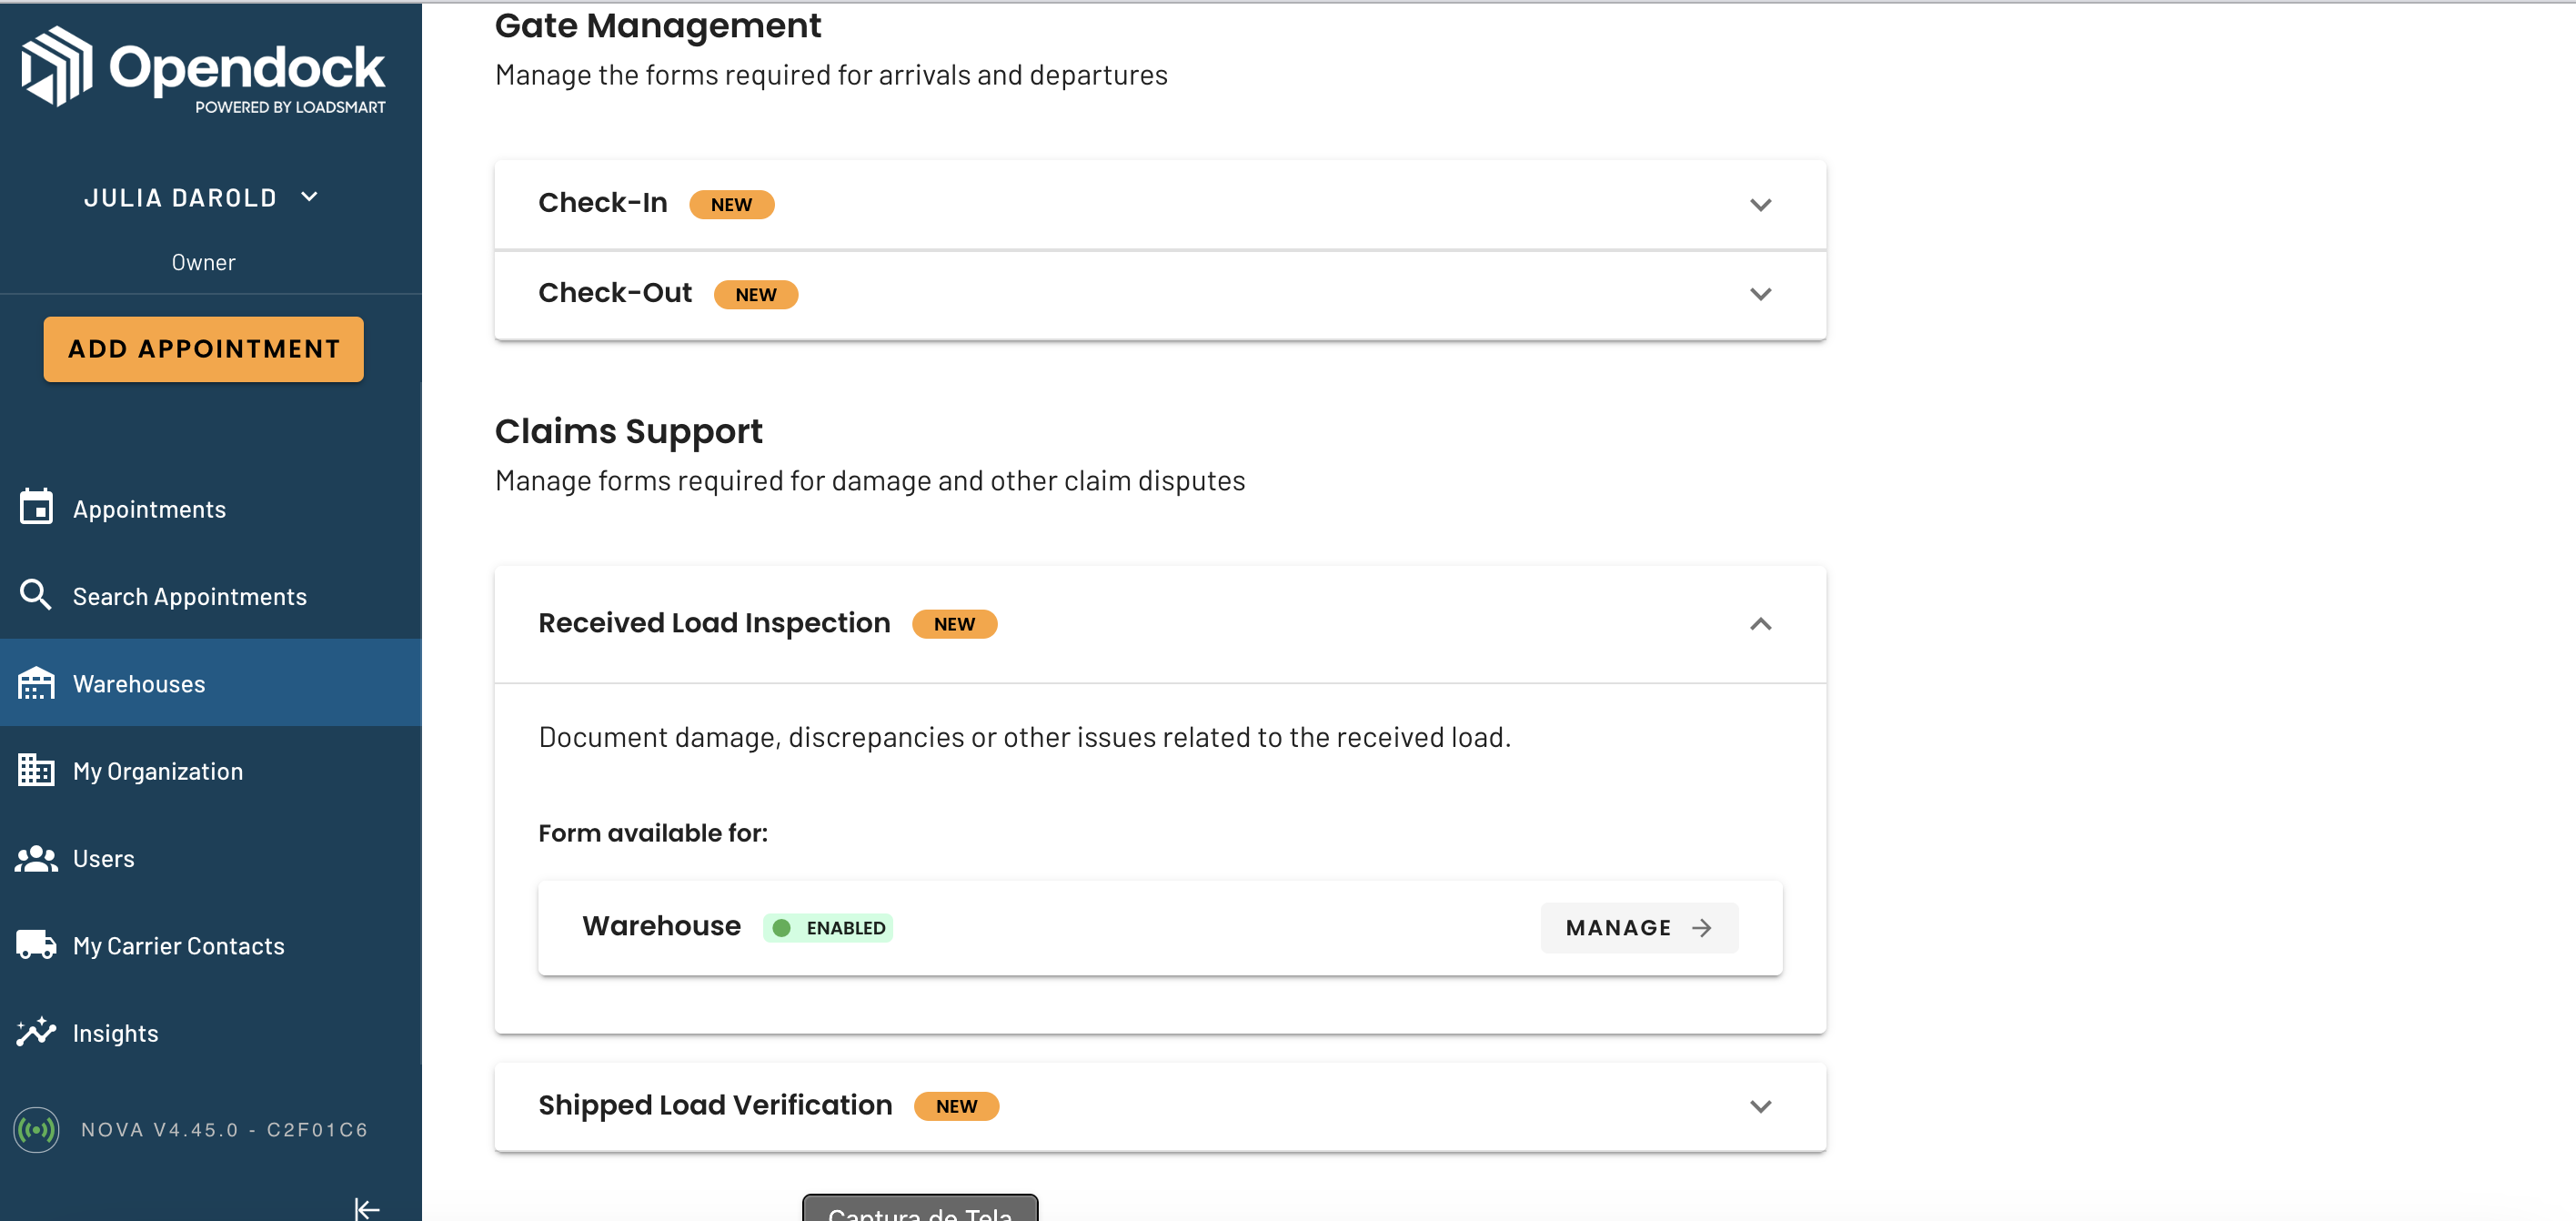Click the arrow icon on Manage
Screen dimensions: 2576x1221
1702,928
